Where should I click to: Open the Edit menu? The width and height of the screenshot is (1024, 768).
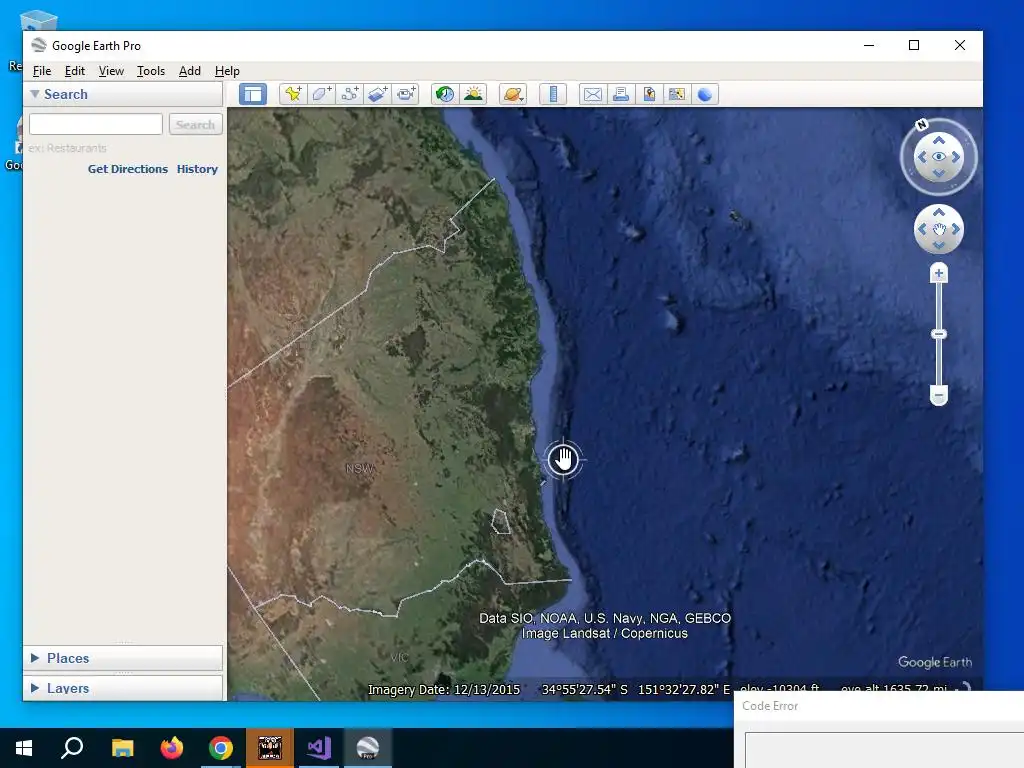[x=74, y=71]
